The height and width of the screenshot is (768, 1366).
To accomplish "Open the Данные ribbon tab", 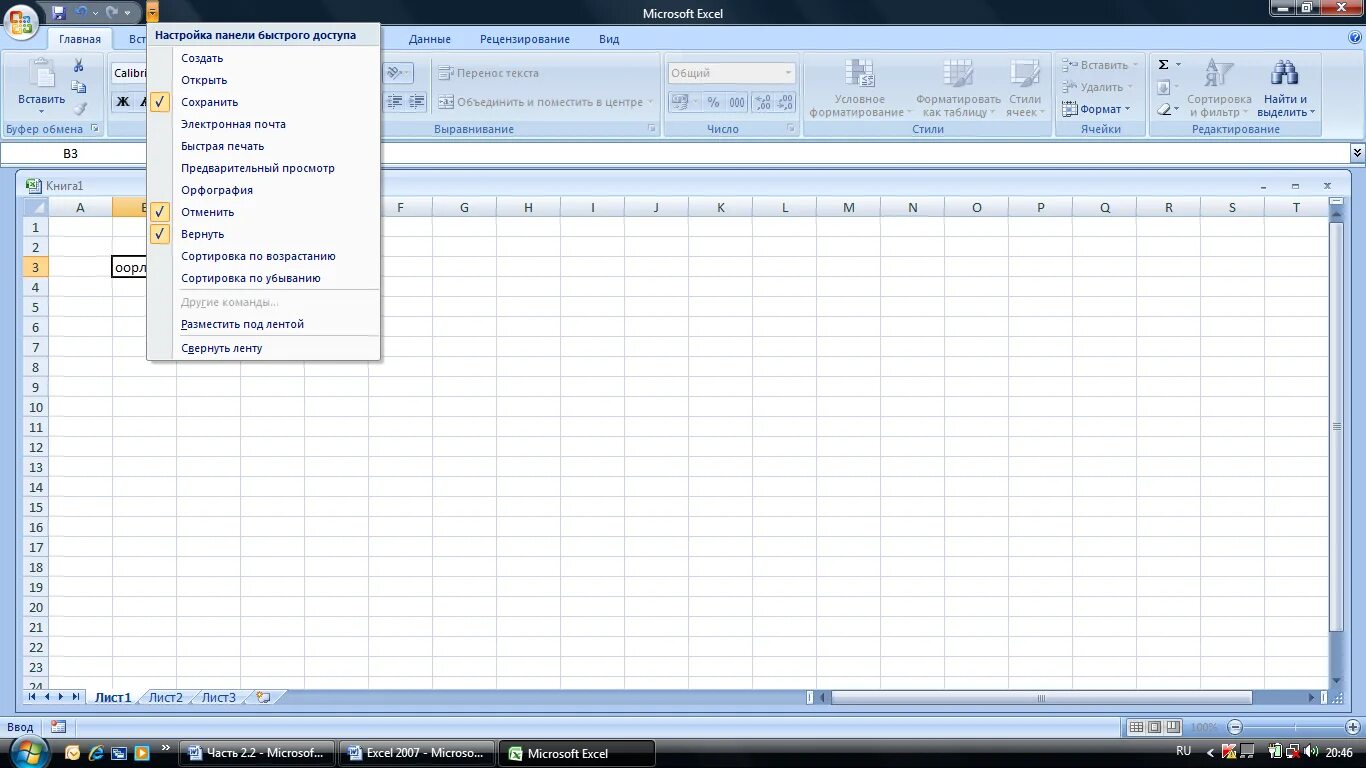I will (x=430, y=39).
